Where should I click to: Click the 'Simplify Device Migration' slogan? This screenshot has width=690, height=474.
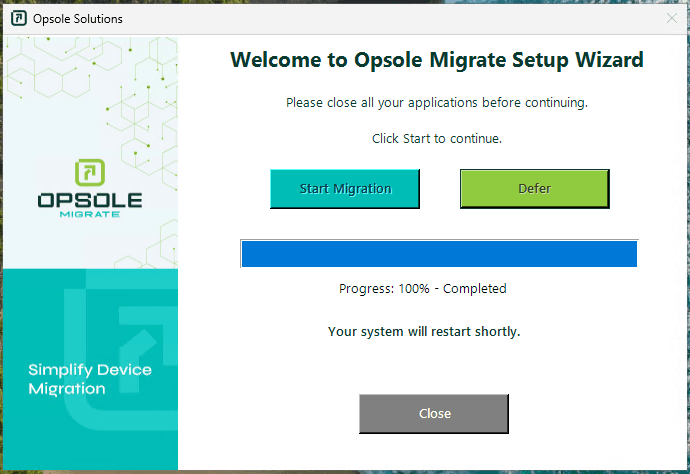point(90,379)
